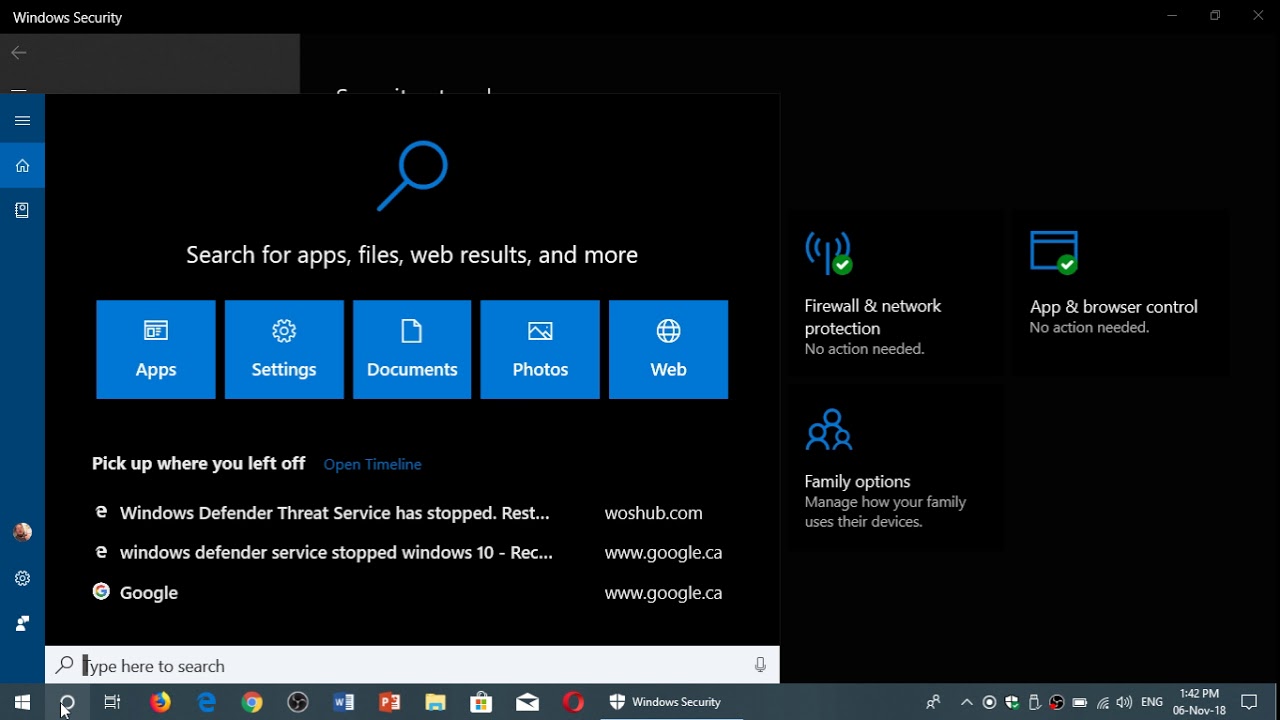Click the Cortana search circle on taskbar
The image size is (1280, 720).
coord(67,702)
